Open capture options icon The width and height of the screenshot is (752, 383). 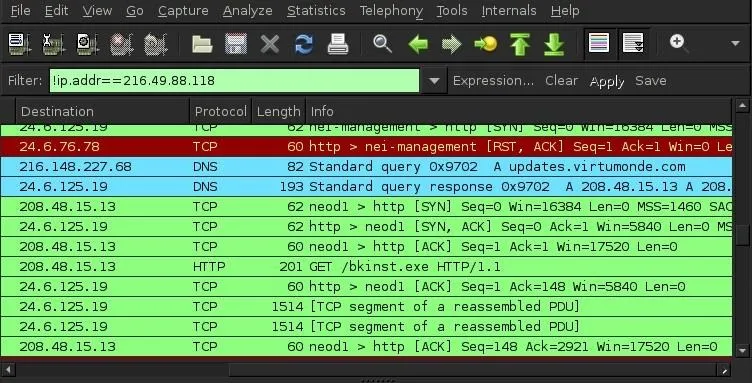[x=53, y=44]
